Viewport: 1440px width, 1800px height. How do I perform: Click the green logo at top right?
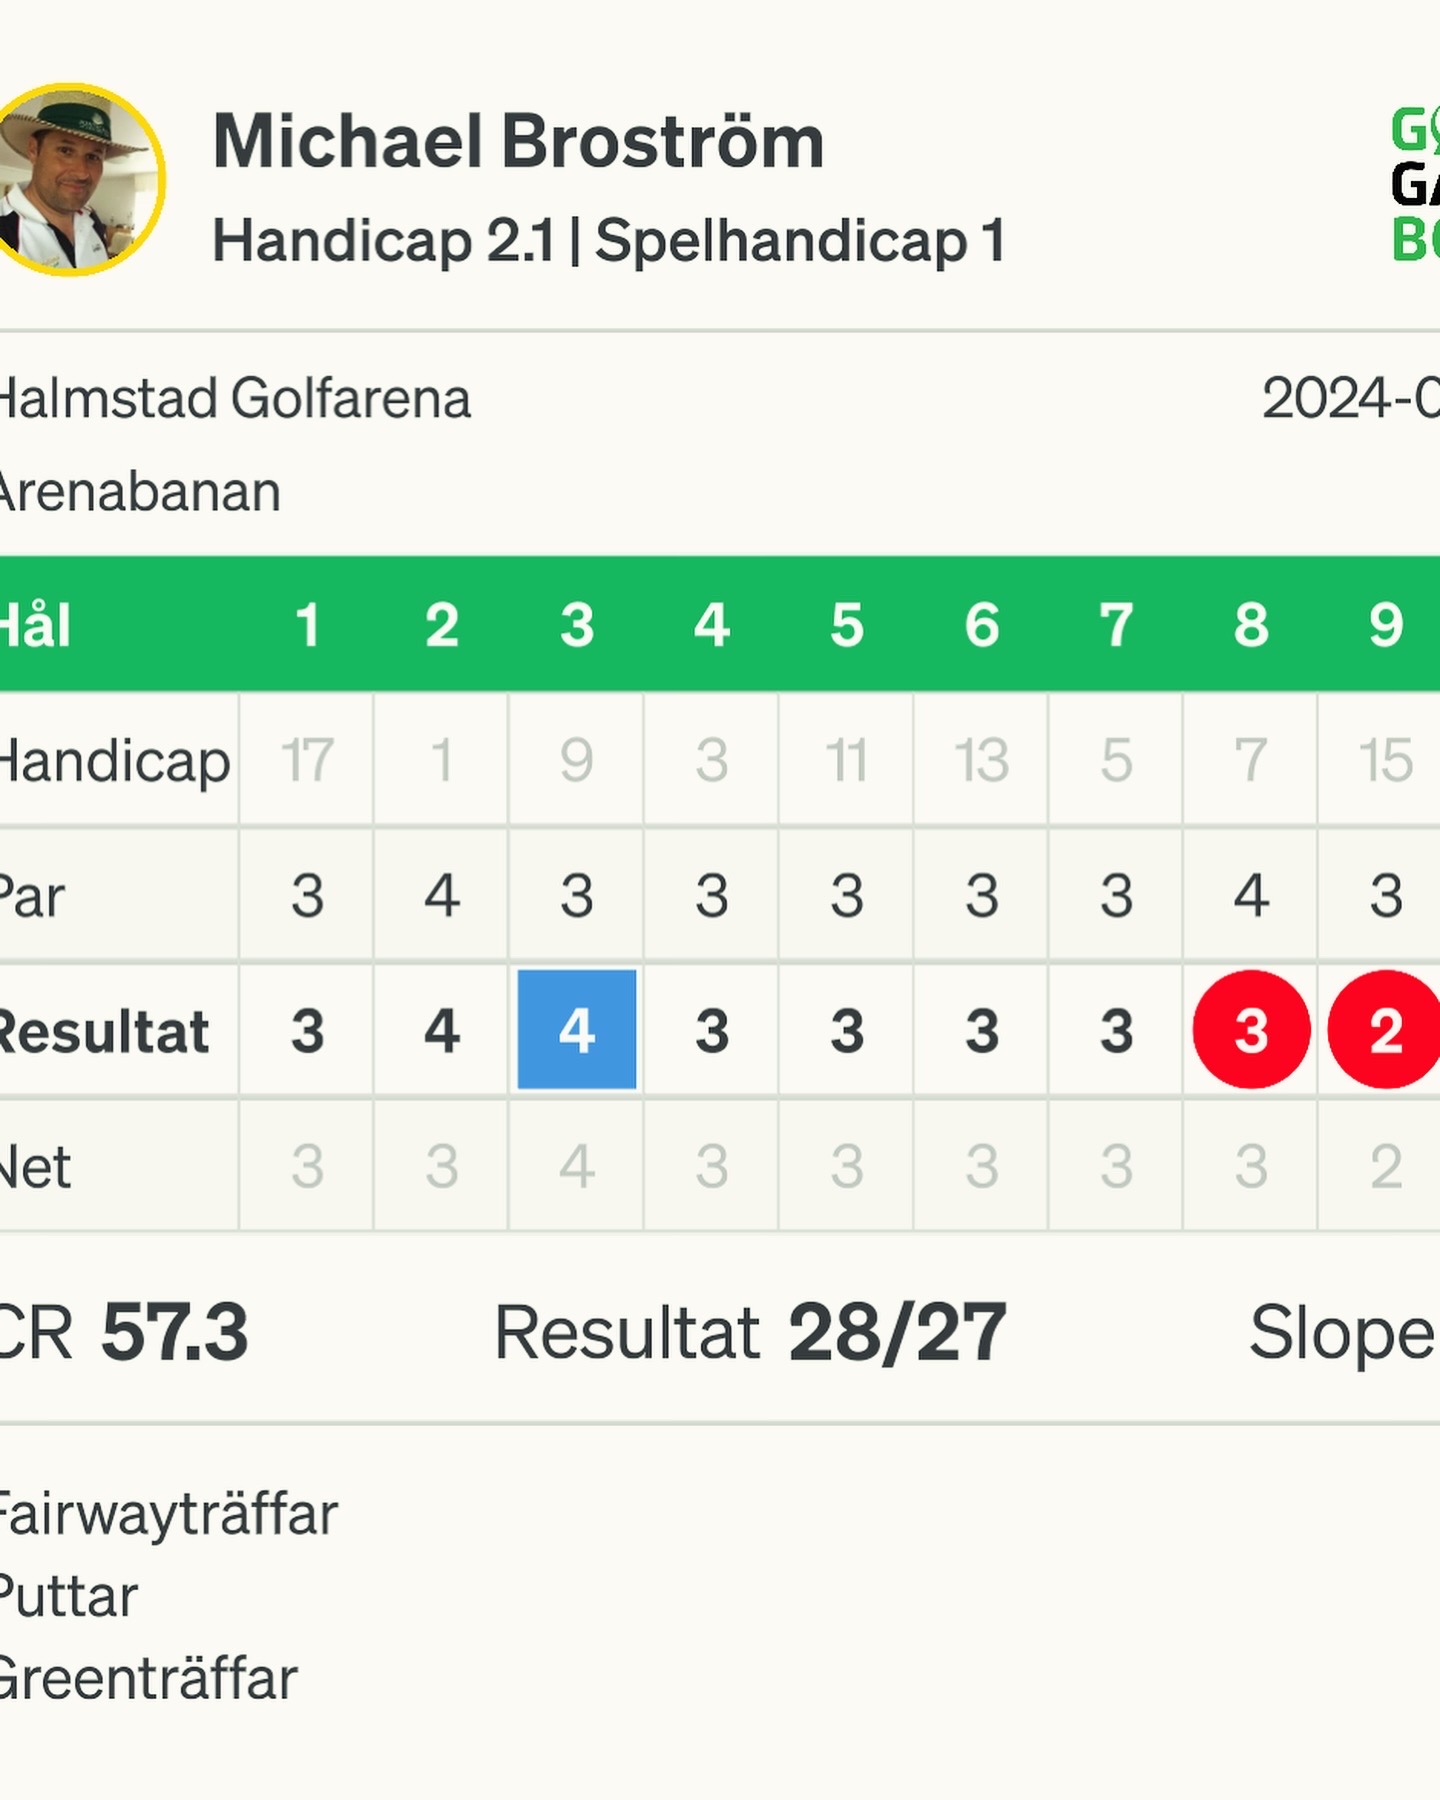pyautogui.click(x=1415, y=185)
